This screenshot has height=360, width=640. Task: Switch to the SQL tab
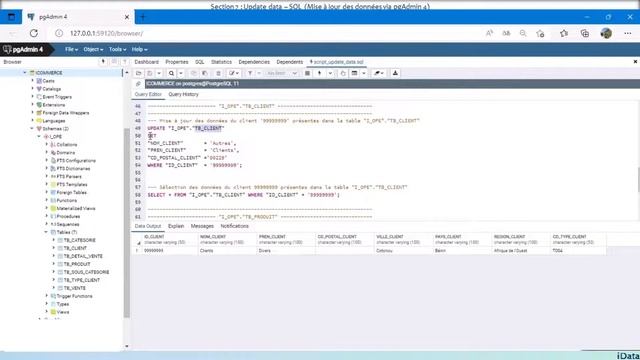tap(200, 62)
